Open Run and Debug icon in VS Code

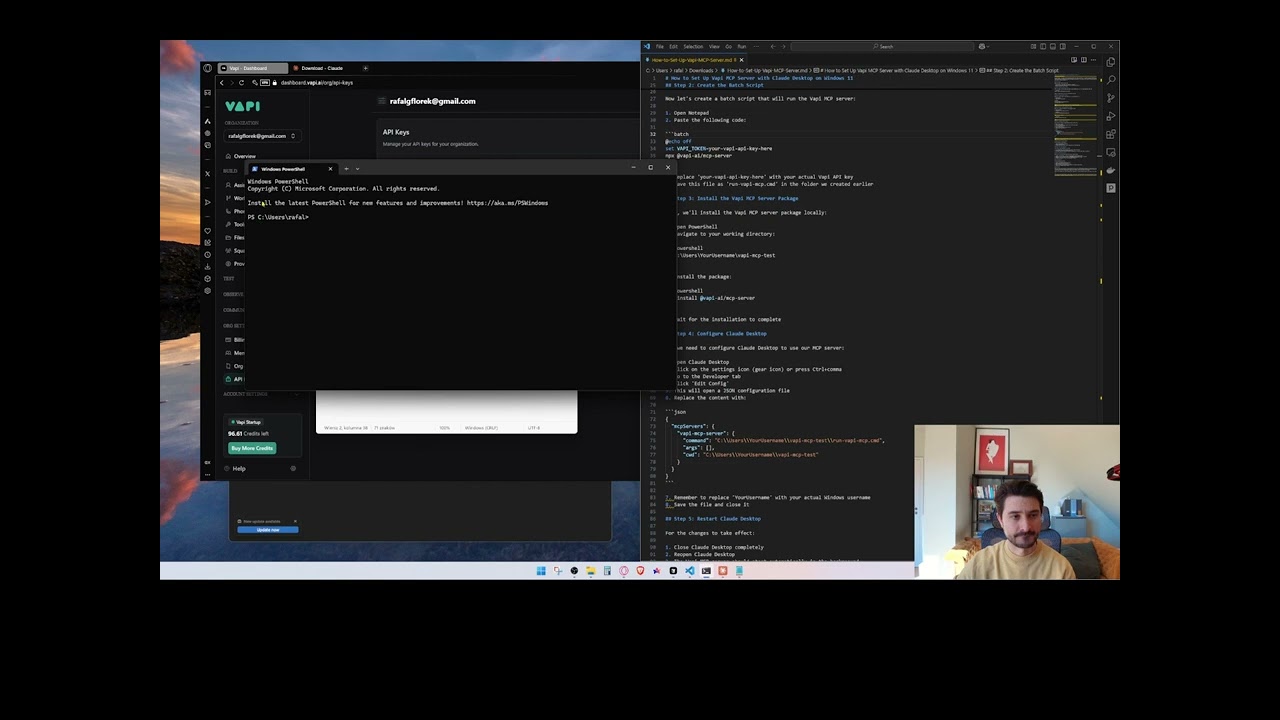(x=1110, y=116)
